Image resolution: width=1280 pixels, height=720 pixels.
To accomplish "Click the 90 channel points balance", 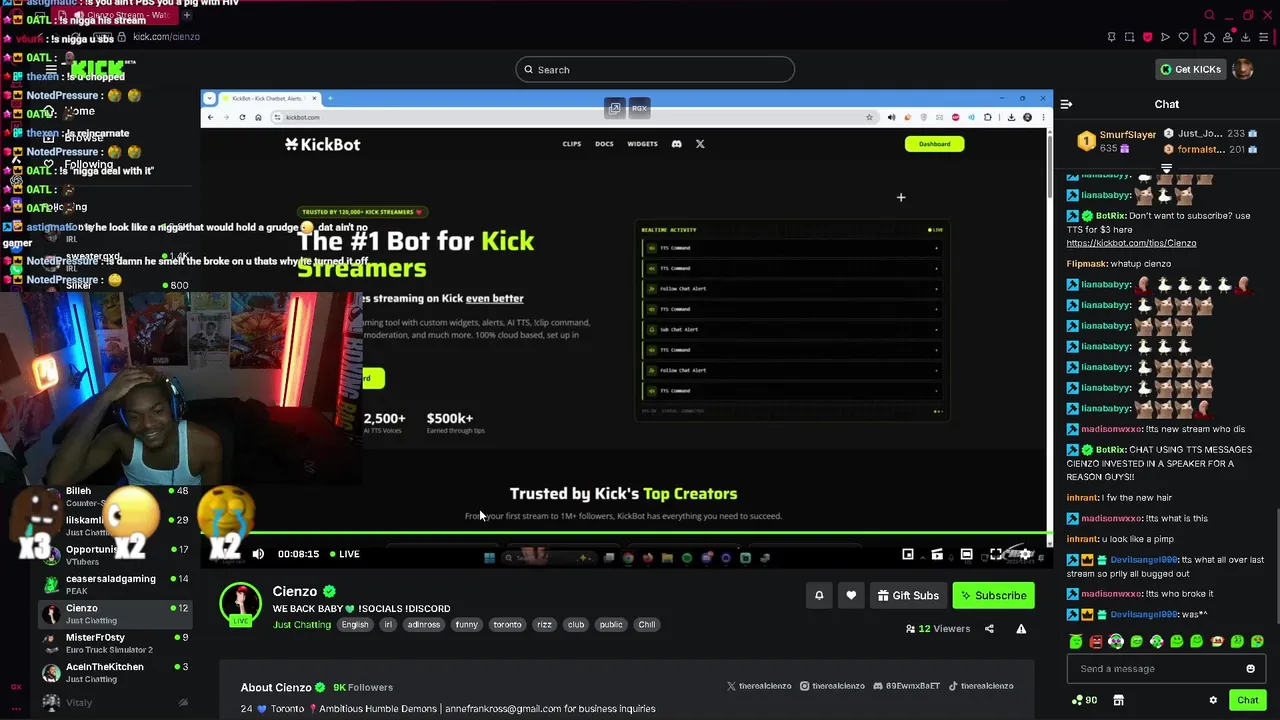I will [1084, 700].
